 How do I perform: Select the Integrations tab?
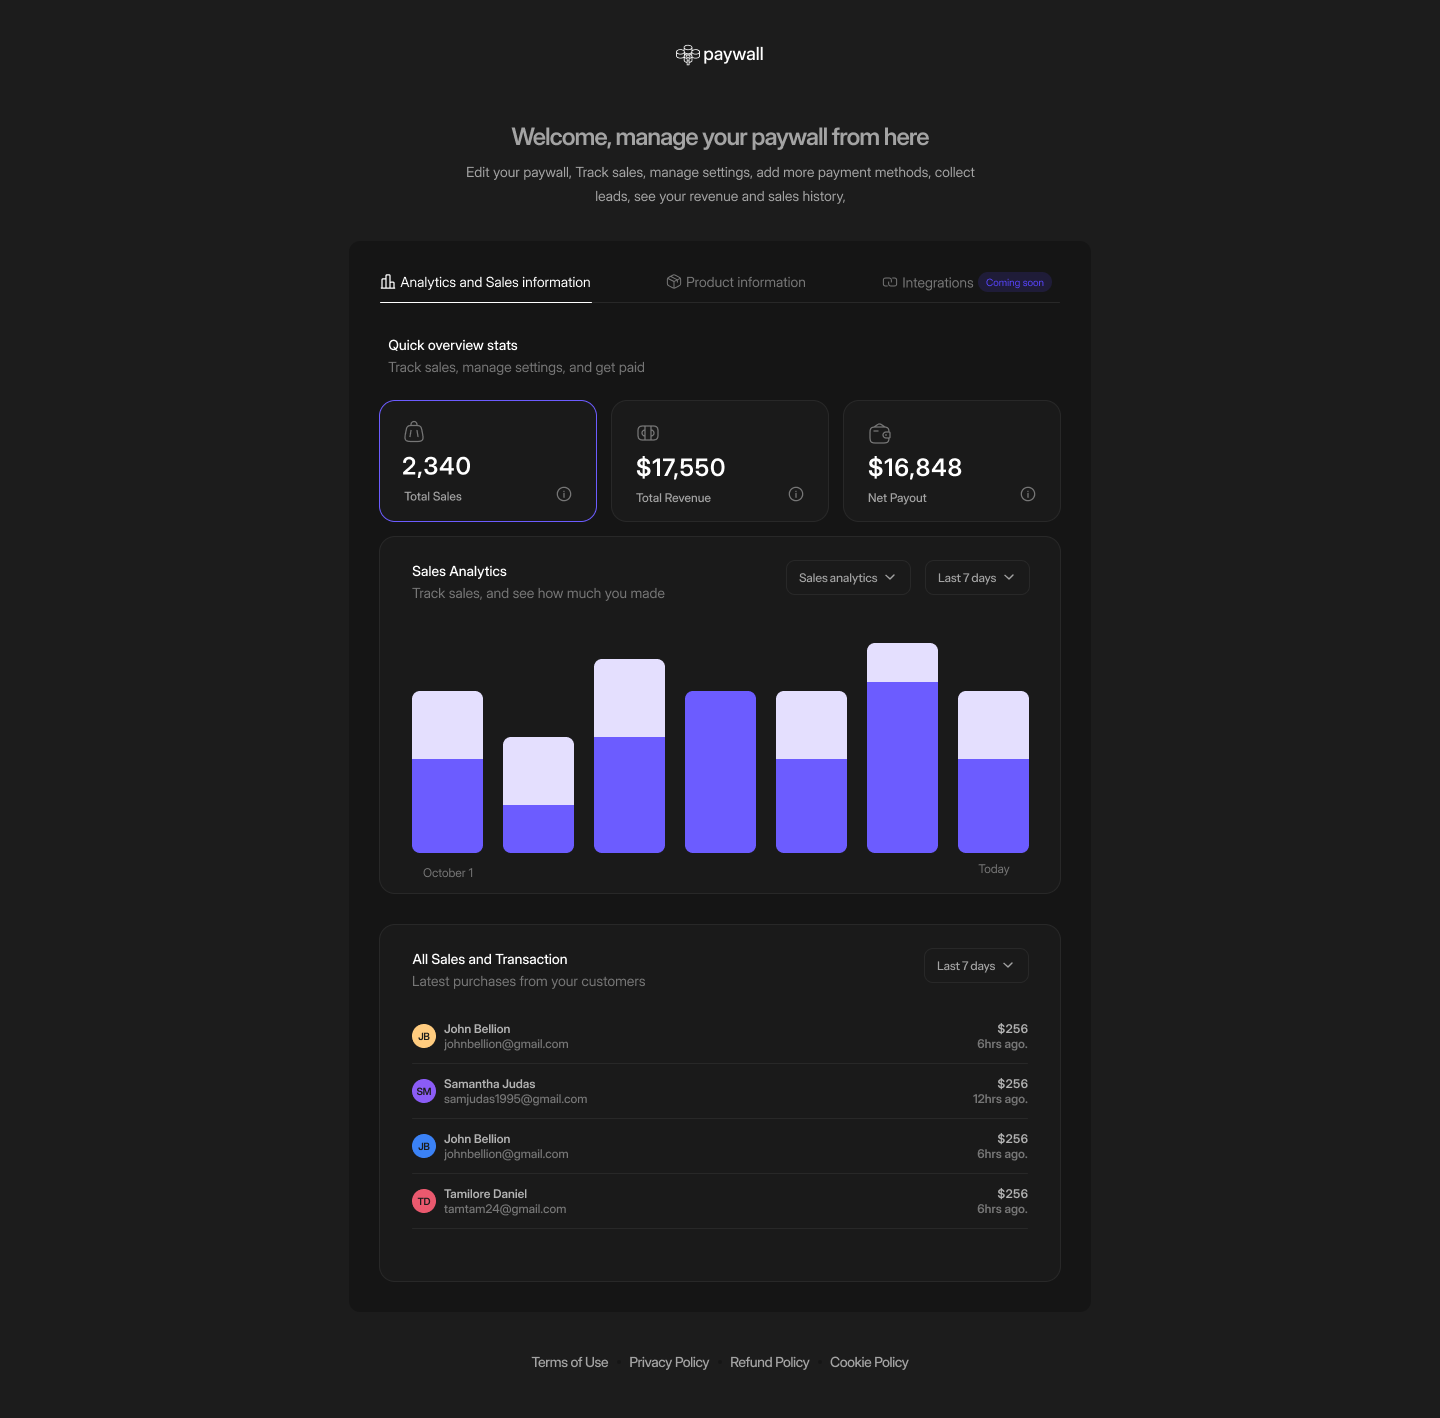936,282
